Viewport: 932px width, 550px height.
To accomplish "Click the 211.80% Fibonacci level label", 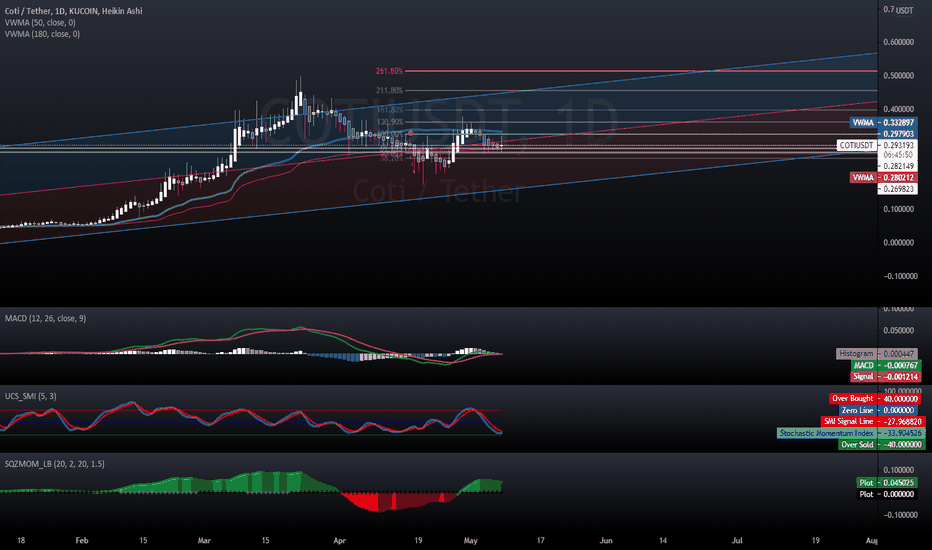I will (x=389, y=90).
